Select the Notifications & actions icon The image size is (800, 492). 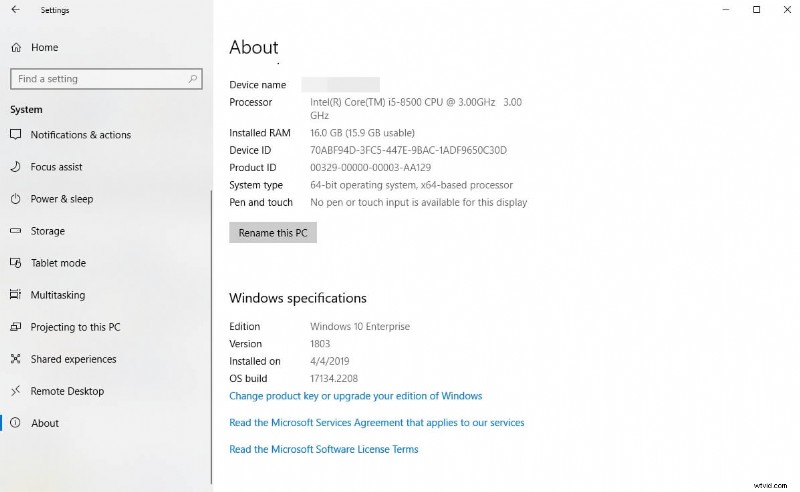[x=15, y=135]
